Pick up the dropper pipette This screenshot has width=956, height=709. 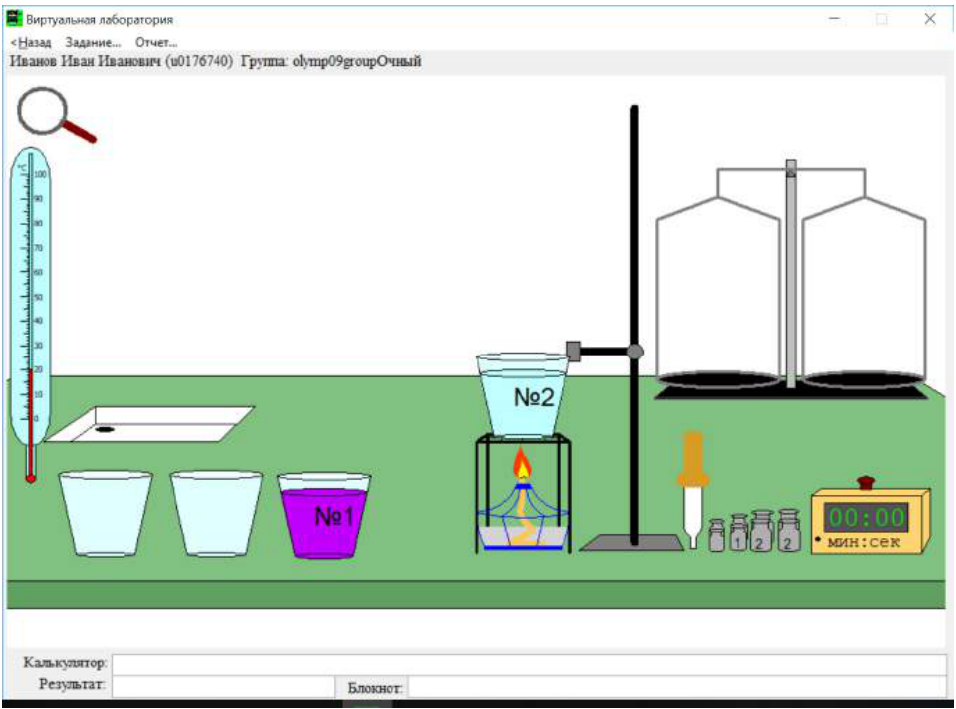tap(693, 491)
